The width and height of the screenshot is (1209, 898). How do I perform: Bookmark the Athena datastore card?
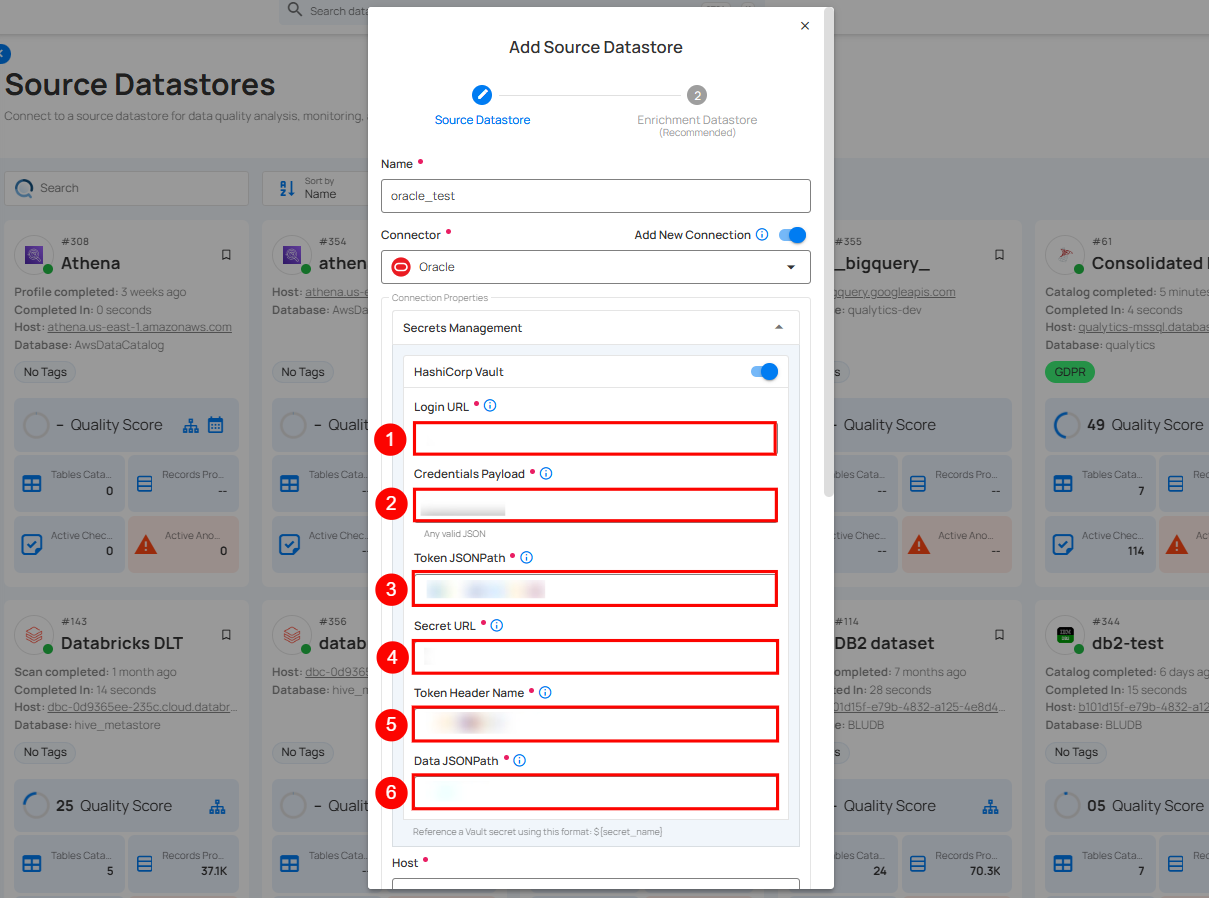click(226, 255)
